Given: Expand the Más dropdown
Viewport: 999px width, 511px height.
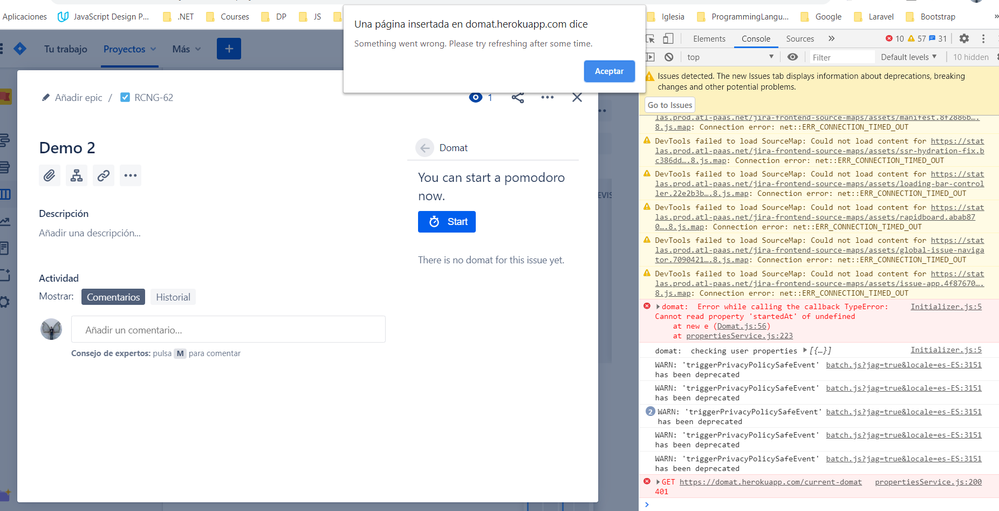Looking at the screenshot, I should click(186, 48).
